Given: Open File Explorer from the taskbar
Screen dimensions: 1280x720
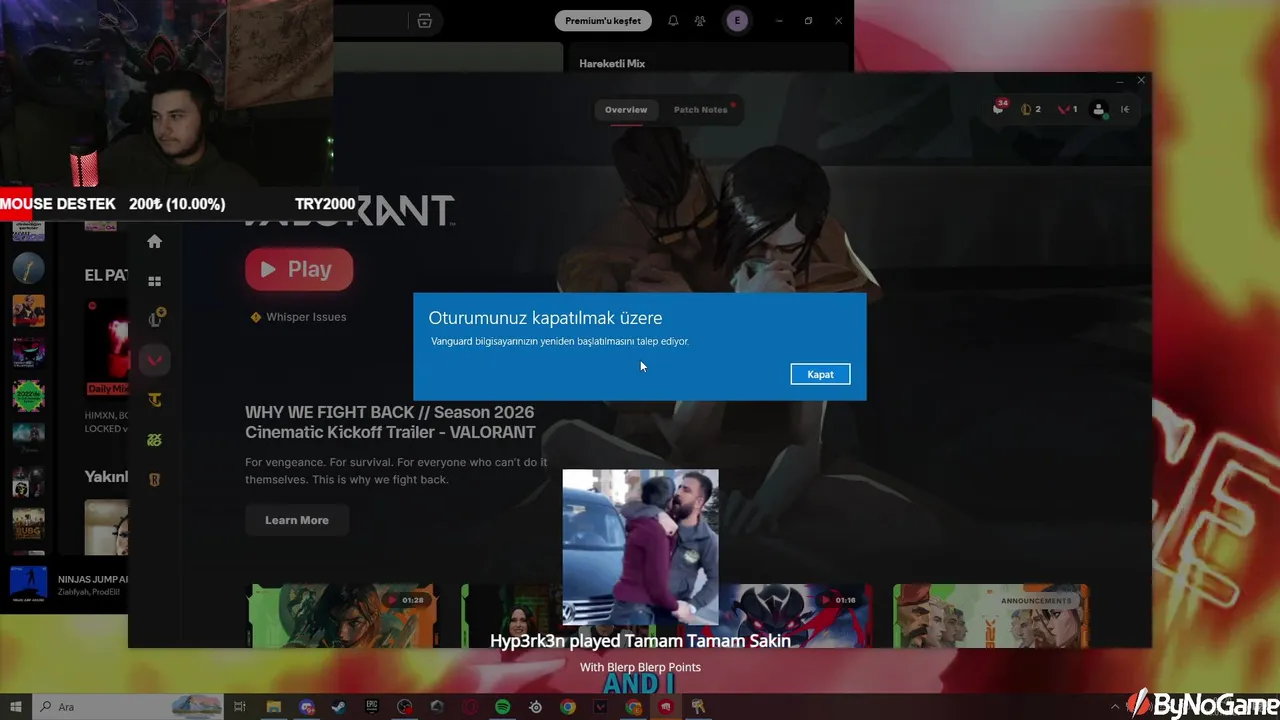Looking at the screenshot, I should [273, 707].
